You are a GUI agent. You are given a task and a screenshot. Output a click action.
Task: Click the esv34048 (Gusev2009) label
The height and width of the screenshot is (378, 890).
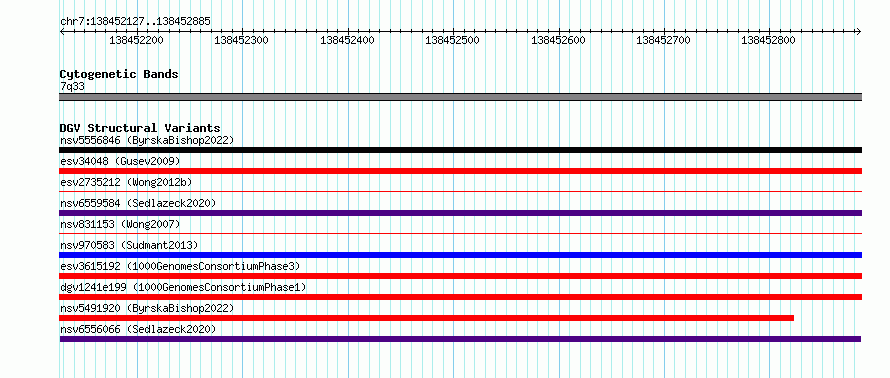point(120,161)
